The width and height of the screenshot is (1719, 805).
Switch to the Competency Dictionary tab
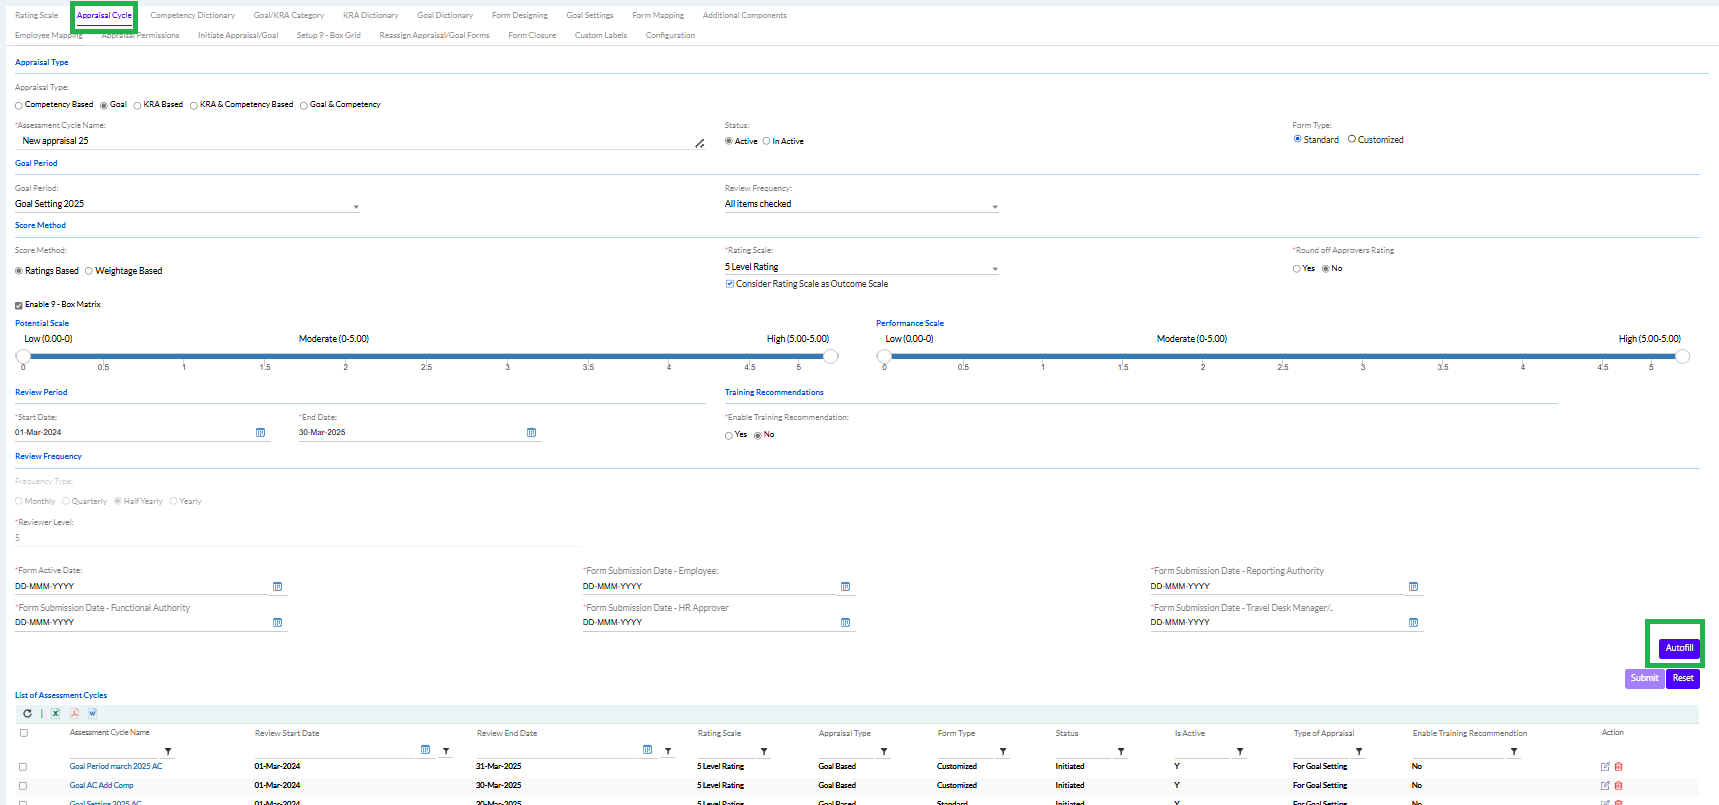coord(192,16)
